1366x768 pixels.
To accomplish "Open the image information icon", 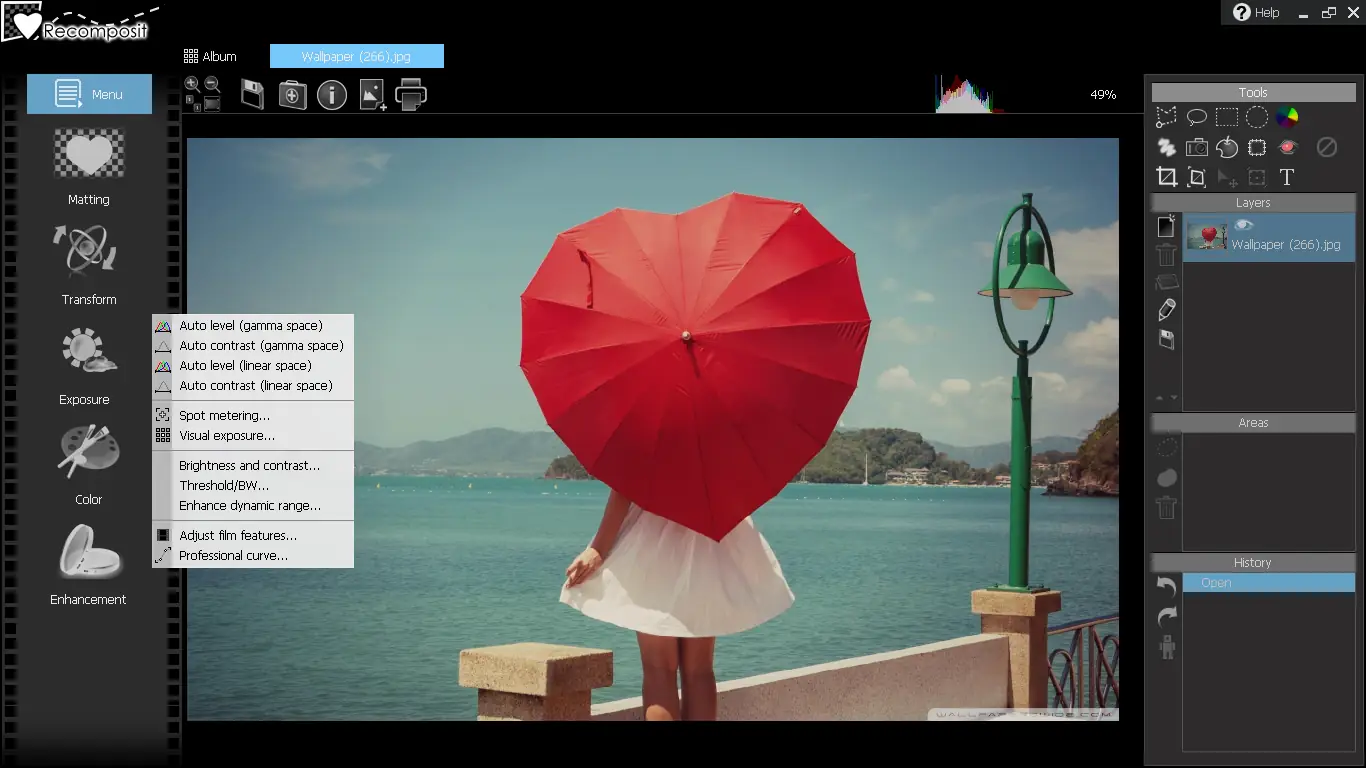I will click(x=332, y=95).
